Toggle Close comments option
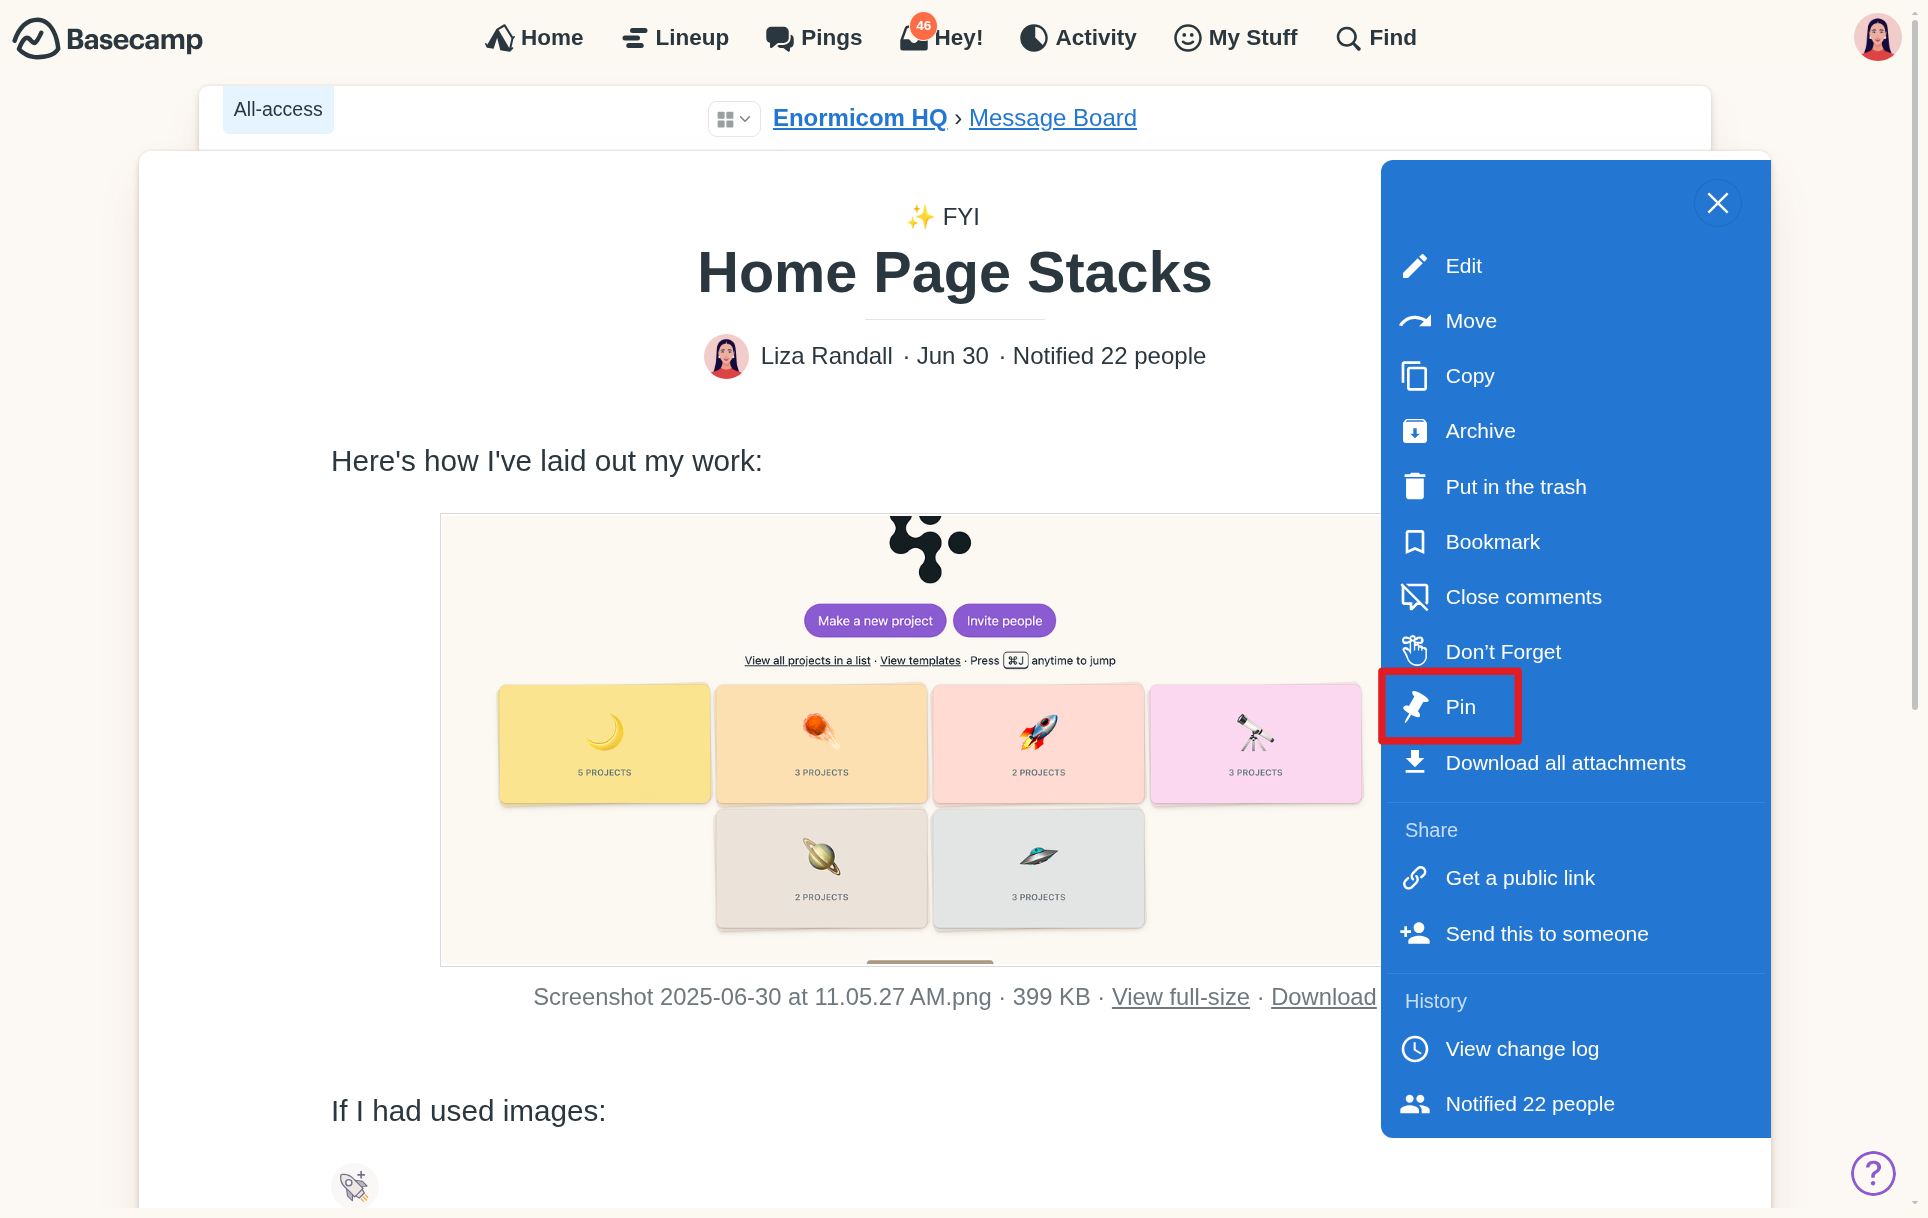 1522,597
